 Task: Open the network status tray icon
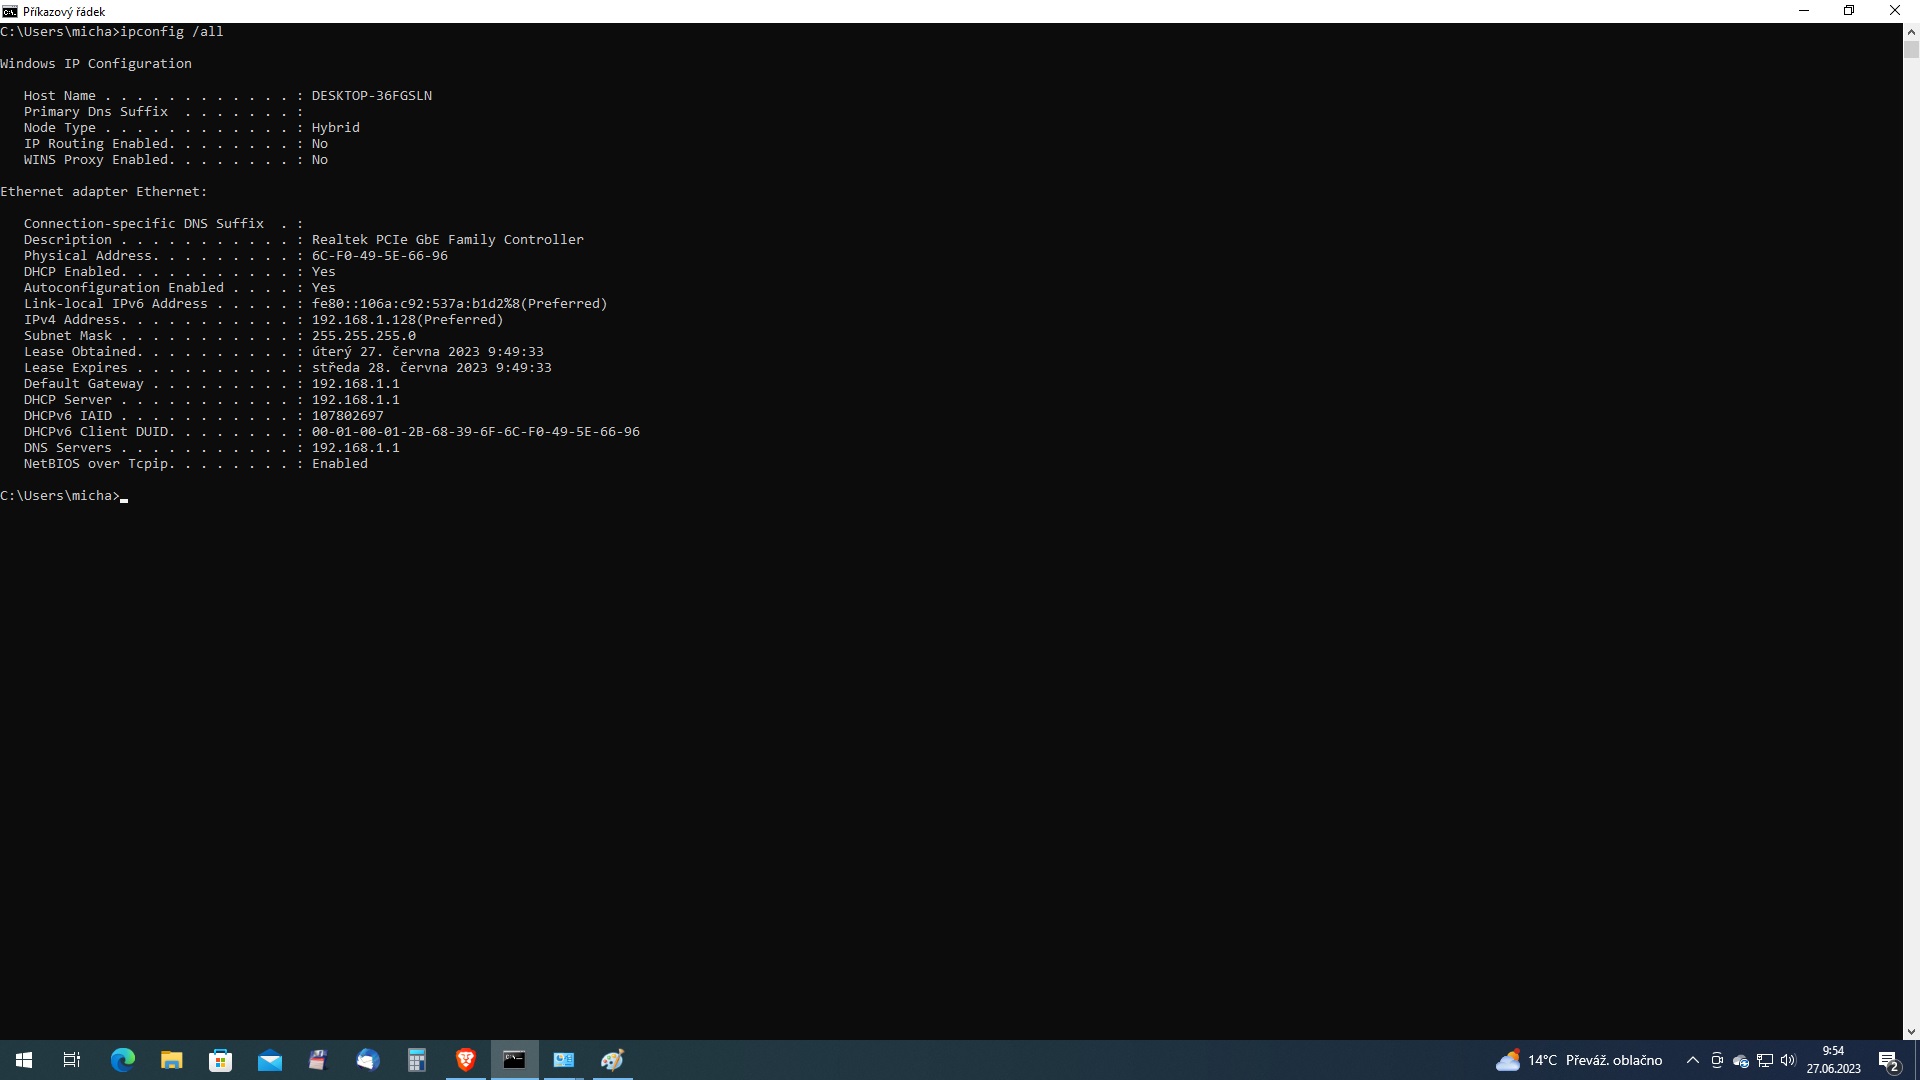(x=1765, y=1060)
